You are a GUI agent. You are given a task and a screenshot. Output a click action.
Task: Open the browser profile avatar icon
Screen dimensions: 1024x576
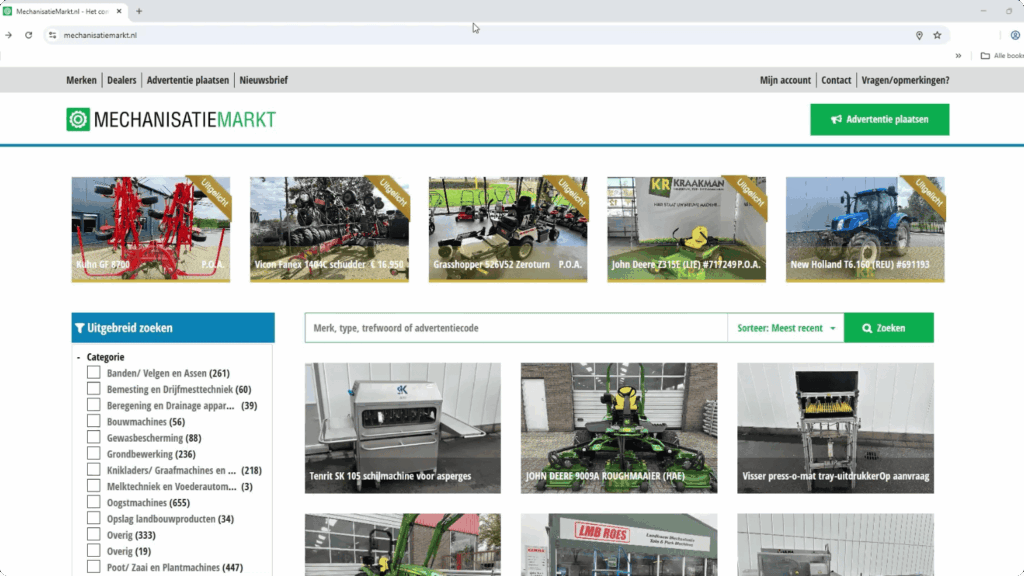click(1015, 35)
